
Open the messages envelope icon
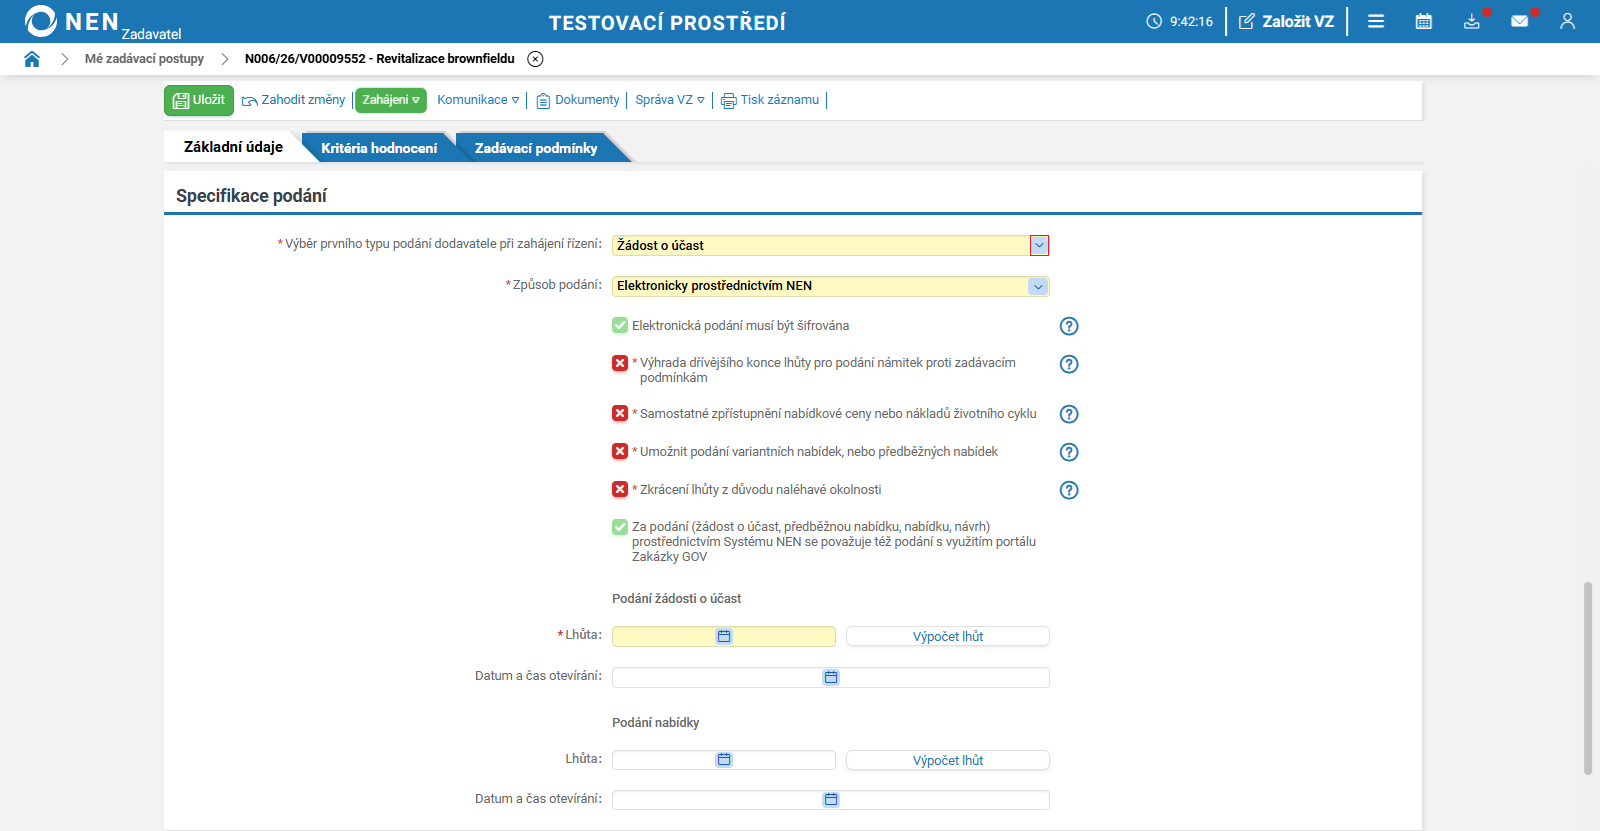[x=1520, y=21]
